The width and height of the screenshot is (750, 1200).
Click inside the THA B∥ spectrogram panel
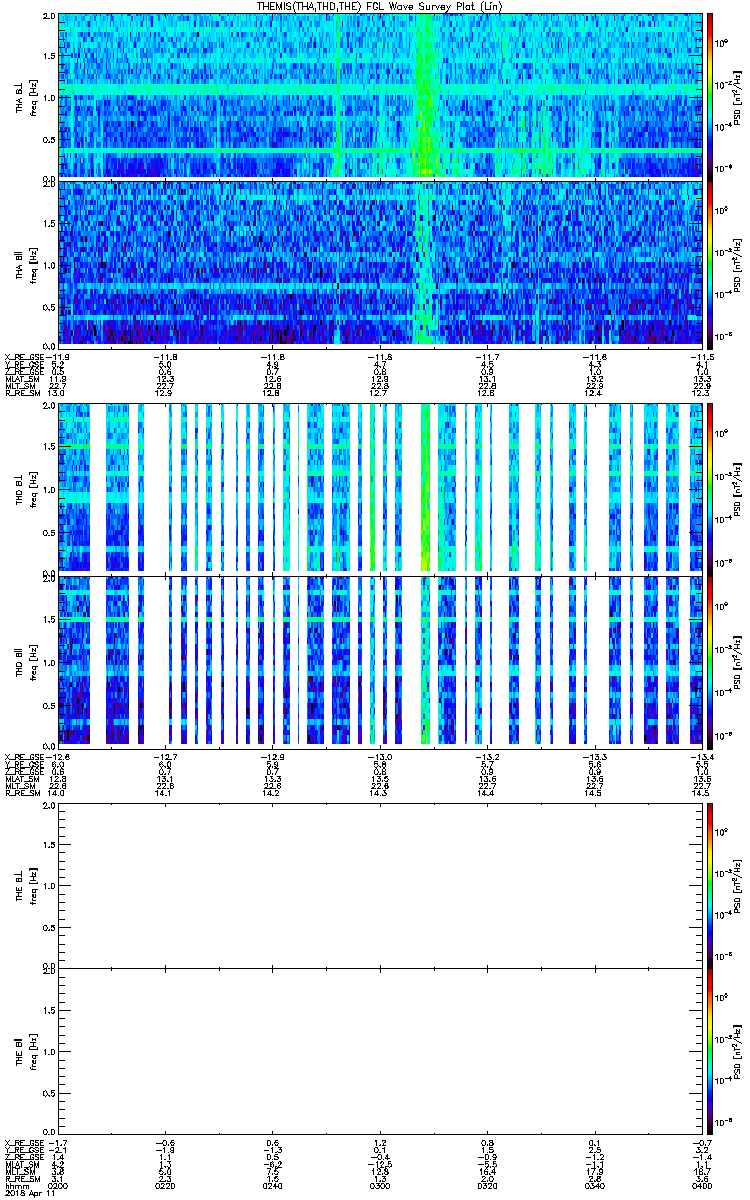click(381, 263)
